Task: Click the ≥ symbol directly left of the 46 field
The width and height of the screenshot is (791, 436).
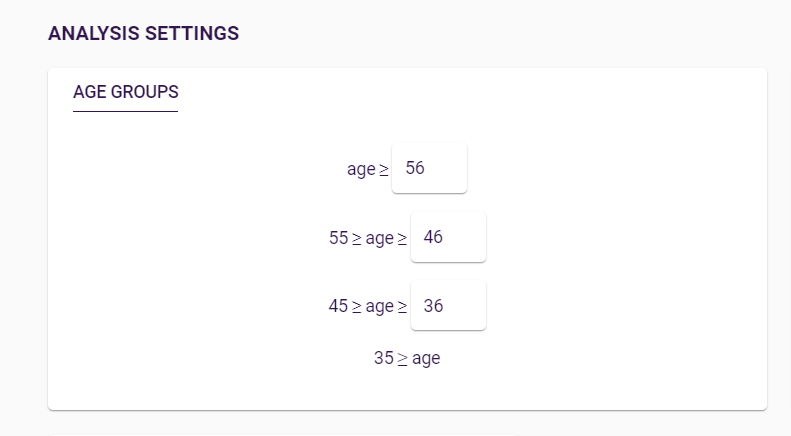Action: coord(402,239)
